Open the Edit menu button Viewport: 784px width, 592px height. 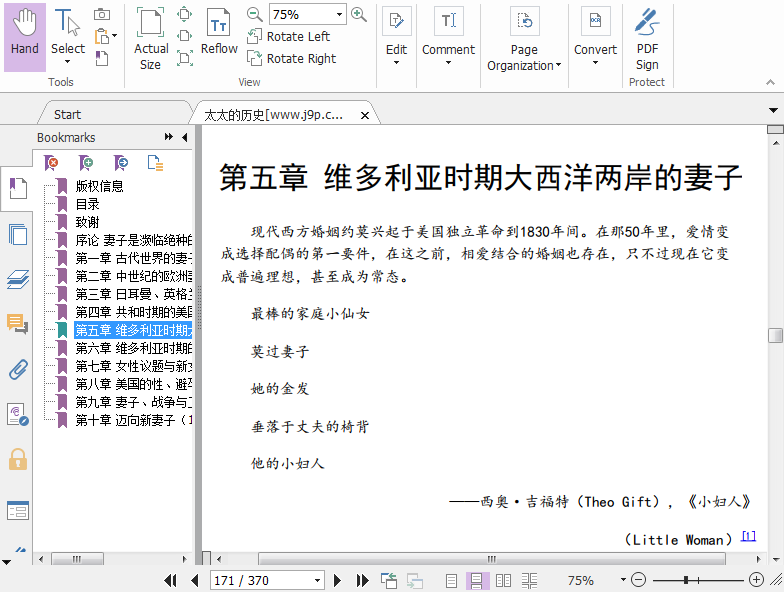click(x=396, y=36)
